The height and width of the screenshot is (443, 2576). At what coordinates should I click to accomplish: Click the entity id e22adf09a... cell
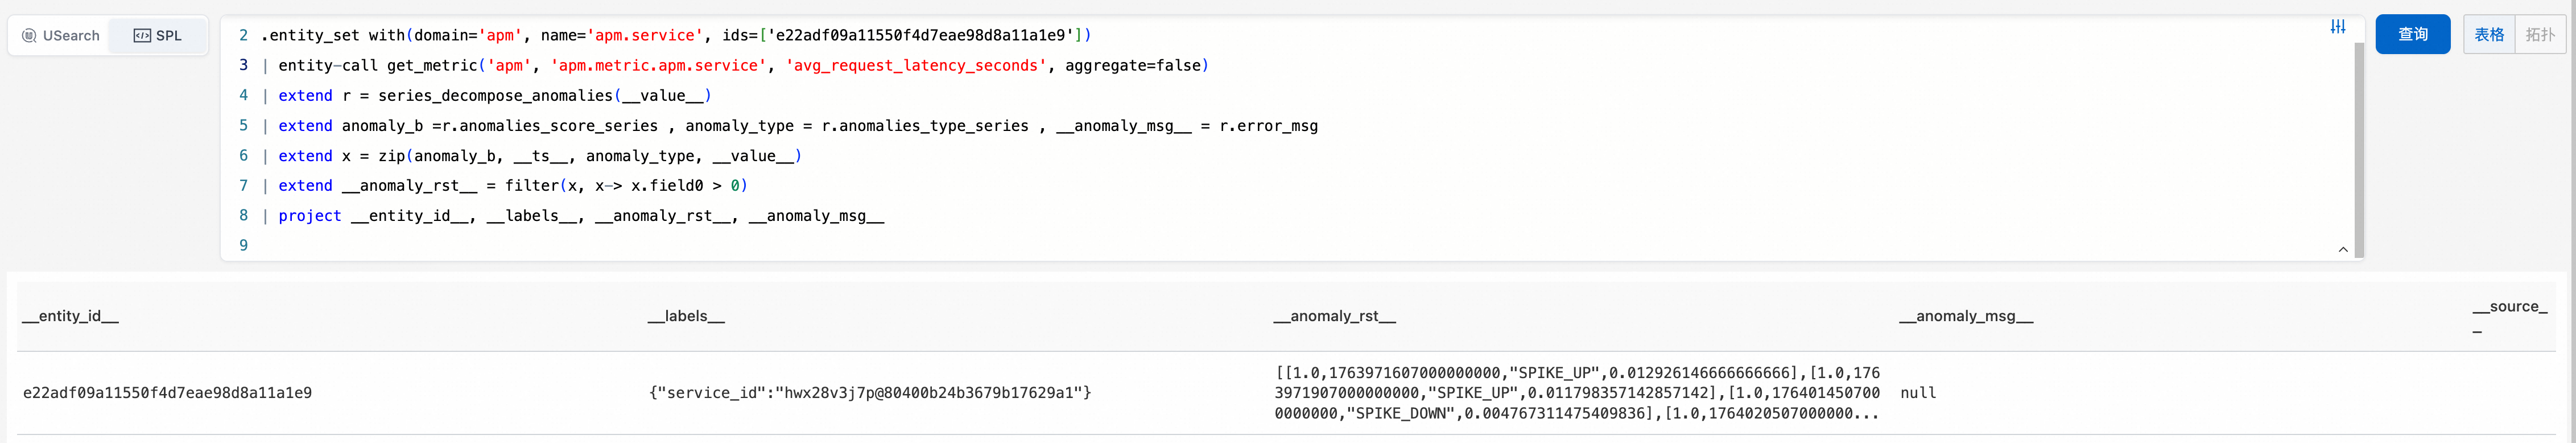click(x=167, y=393)
